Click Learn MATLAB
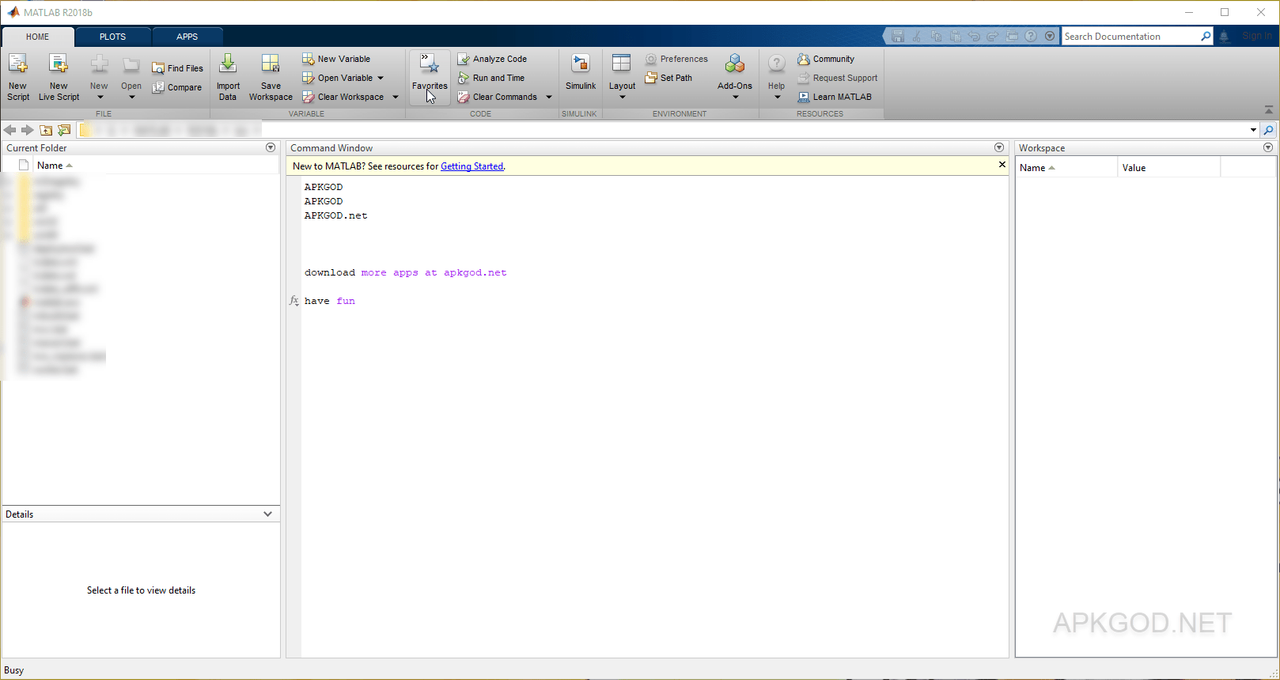1280x680 pixels. (834, 97)
